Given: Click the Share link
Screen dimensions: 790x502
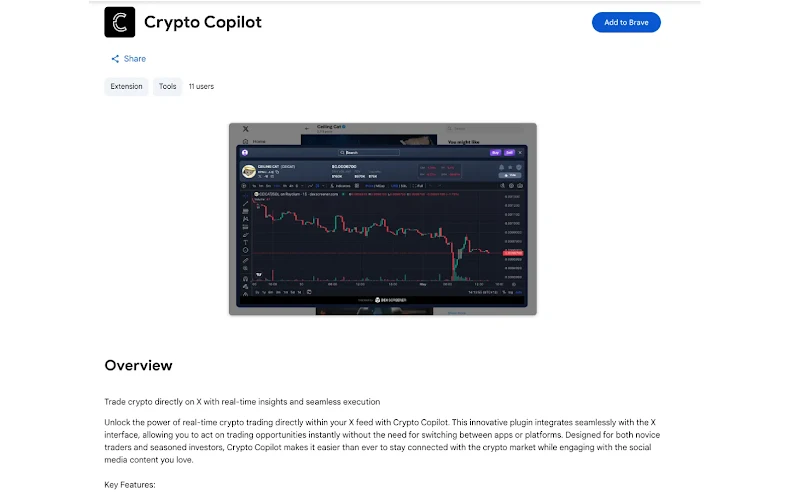Looking at the screenshot, I should 135,59.
